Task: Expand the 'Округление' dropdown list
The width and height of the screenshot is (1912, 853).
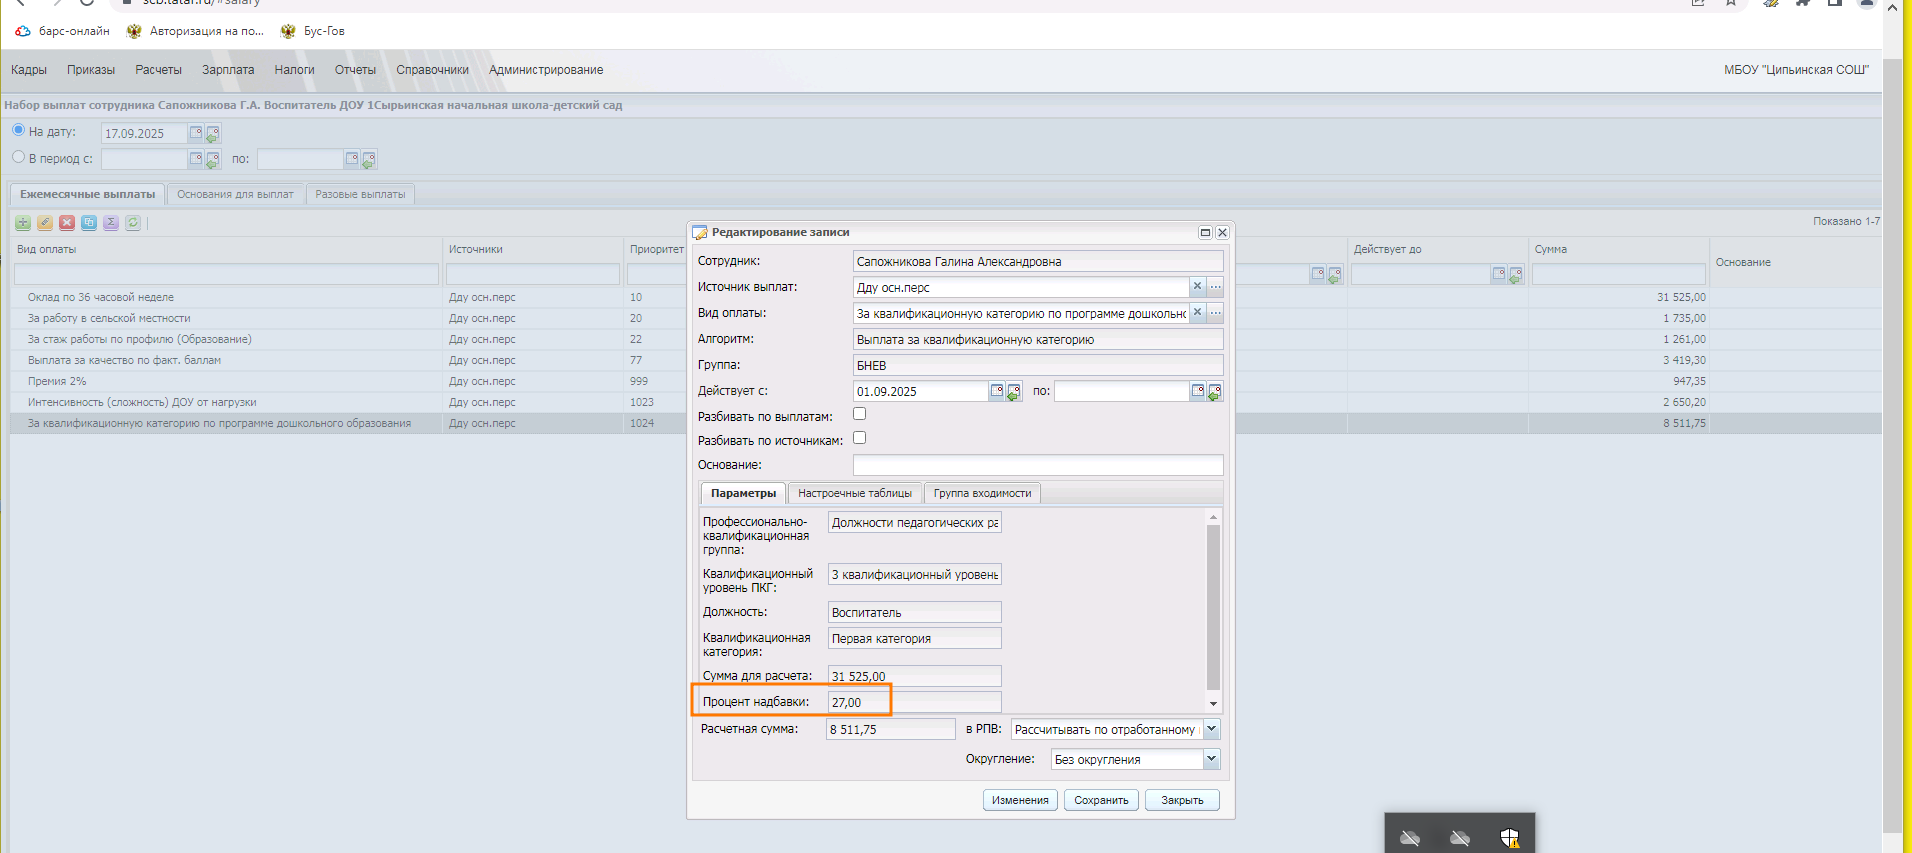Action: (x=1212, y=759)
